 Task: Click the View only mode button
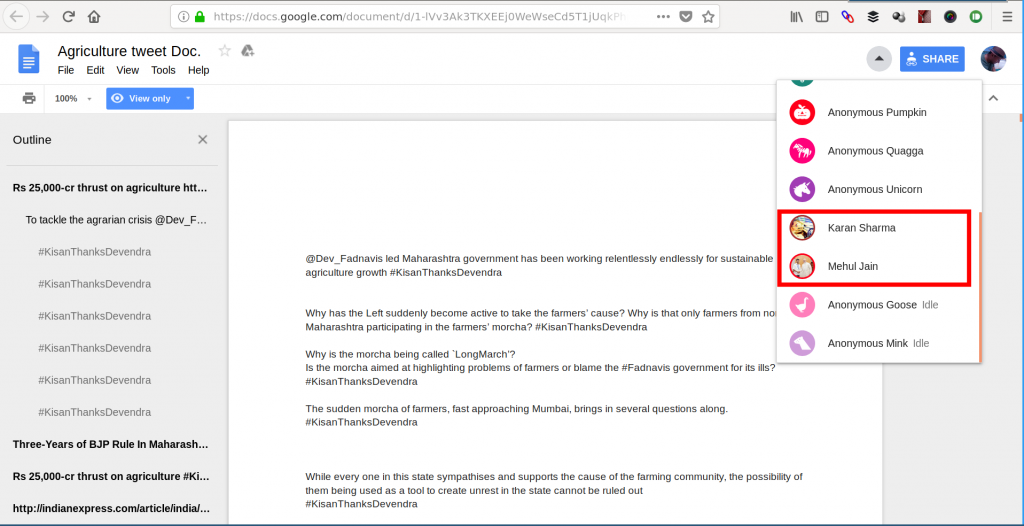(142, 99)
